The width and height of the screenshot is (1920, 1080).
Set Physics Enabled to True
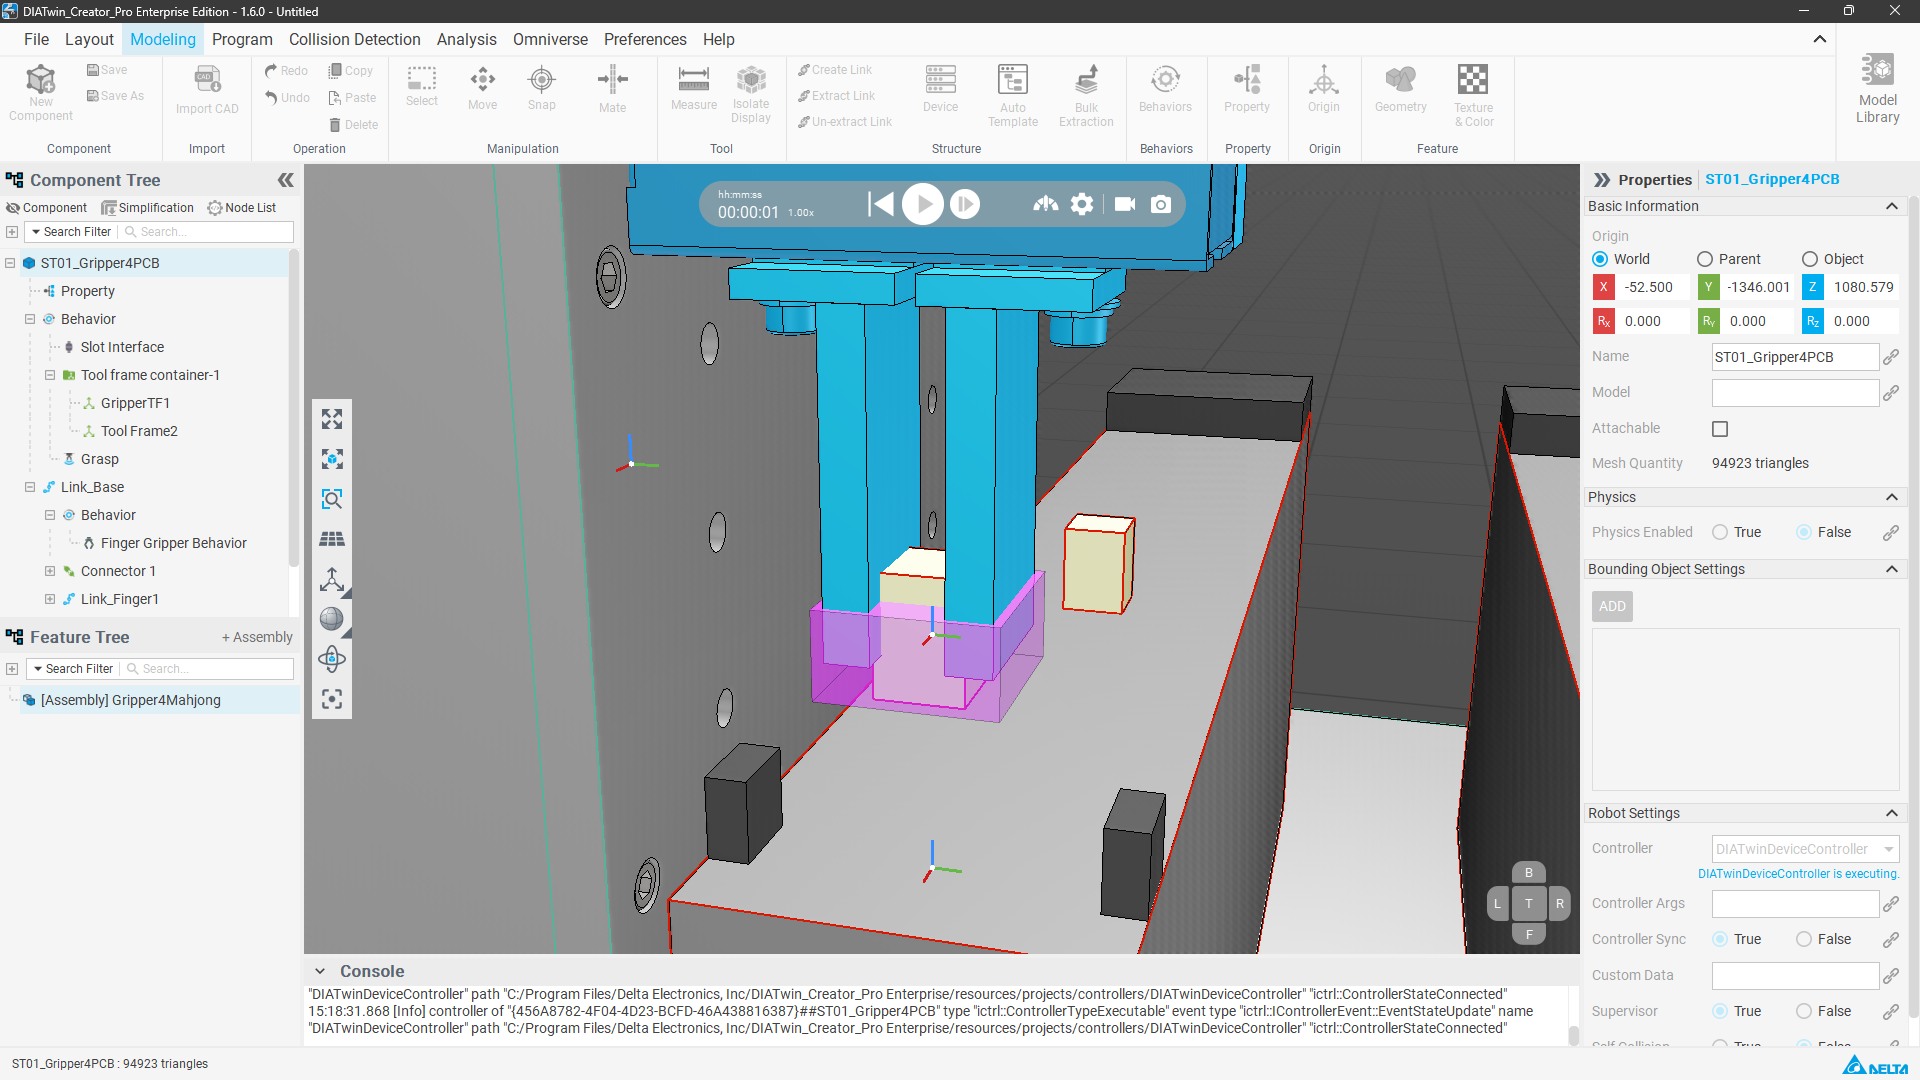pyautogui.click(x=1720, y=532)
